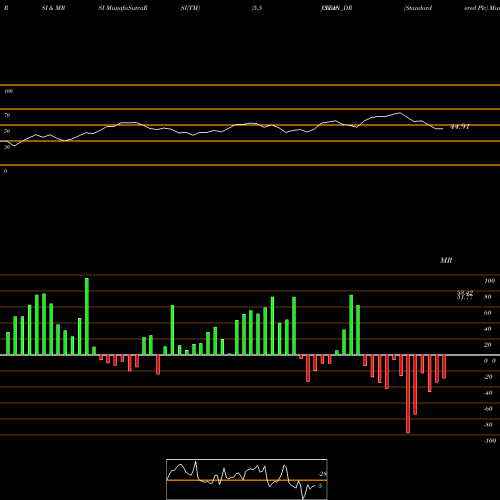Click the 50 label on the RSI axis
The width and height of the screenshot is (500, 500).
pos(7,131)
